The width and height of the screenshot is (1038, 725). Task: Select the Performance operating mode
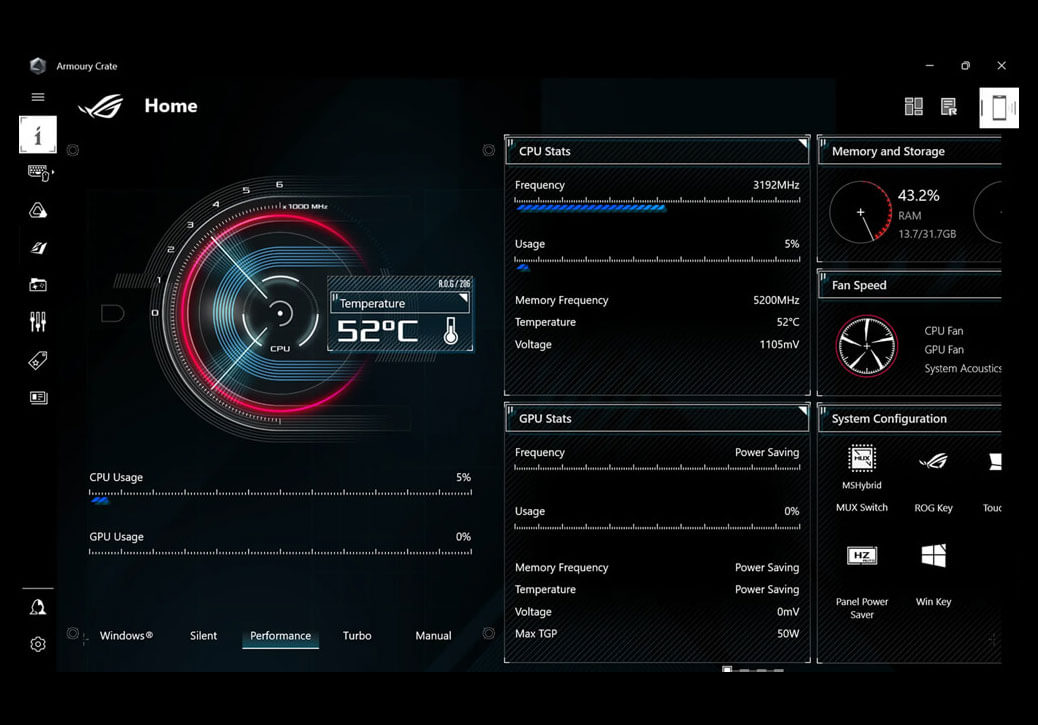tap(280, 636)
